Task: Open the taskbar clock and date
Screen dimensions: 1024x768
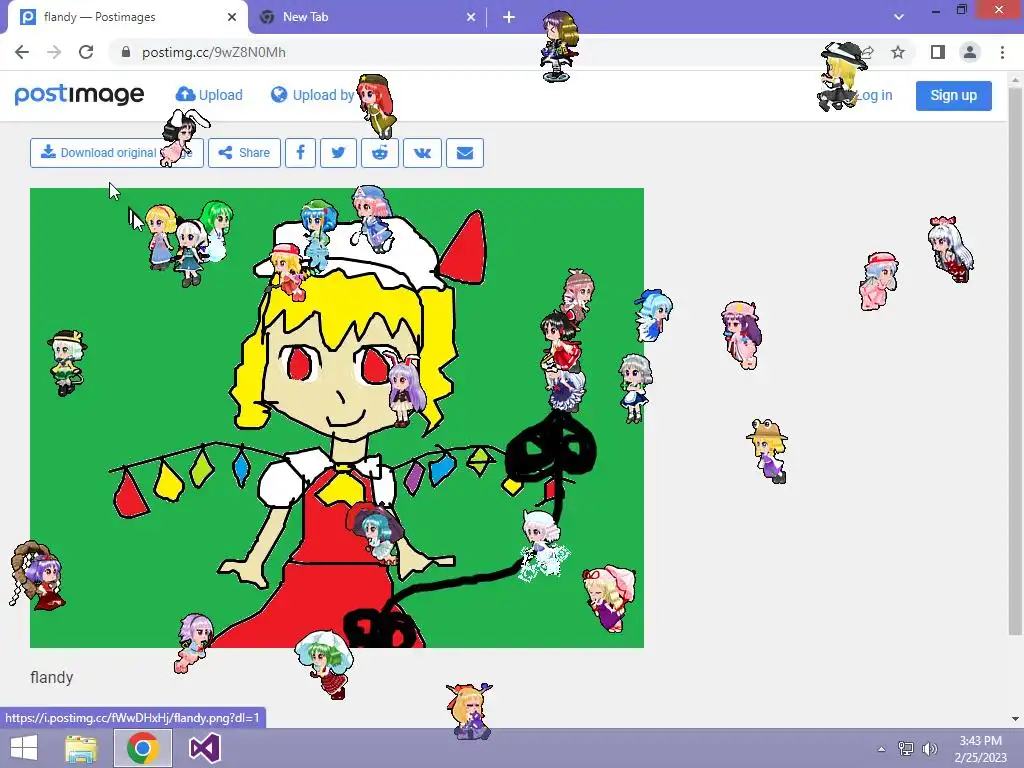Action: [x=980, y=749]
